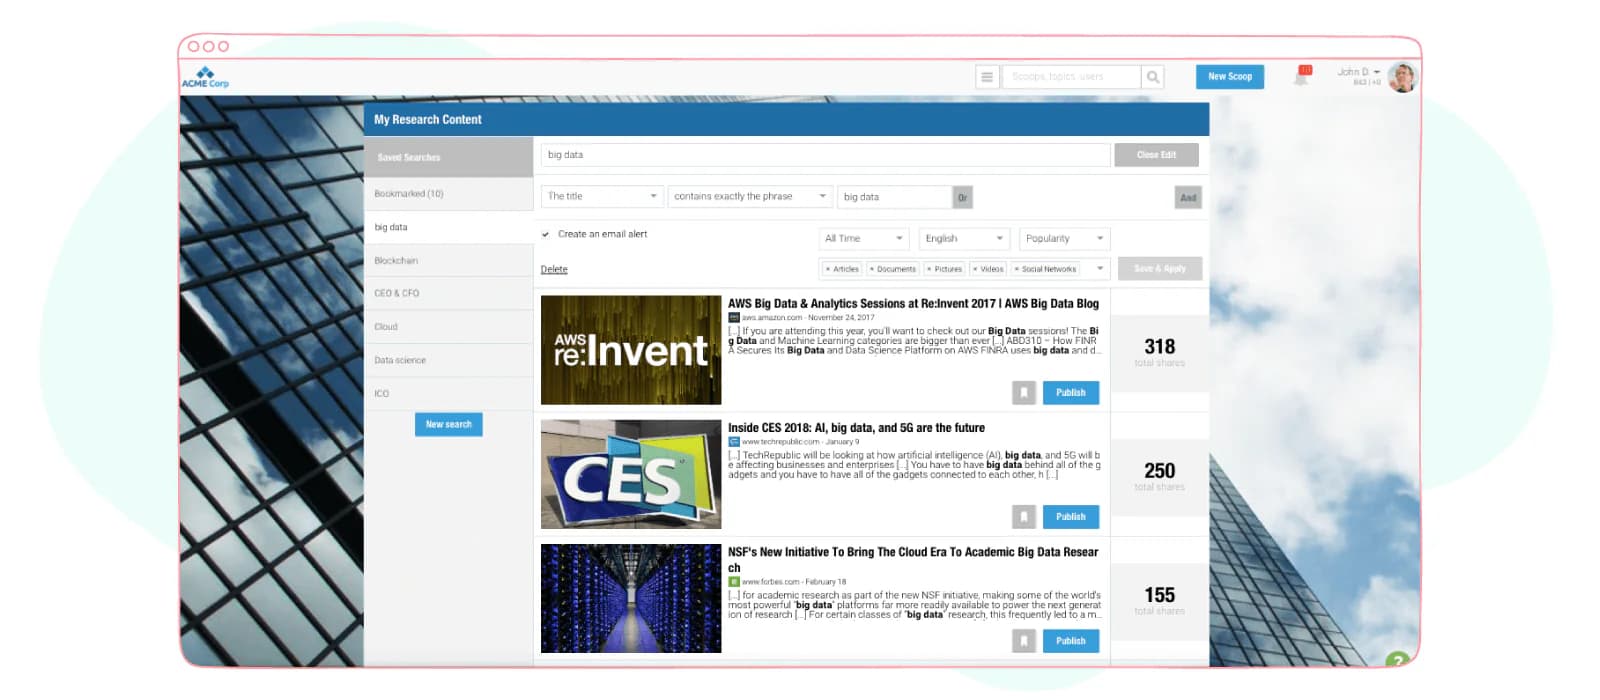Click the phrase value field next to Or
This screenshot has height=700, width=1600.
click(894, 197)
